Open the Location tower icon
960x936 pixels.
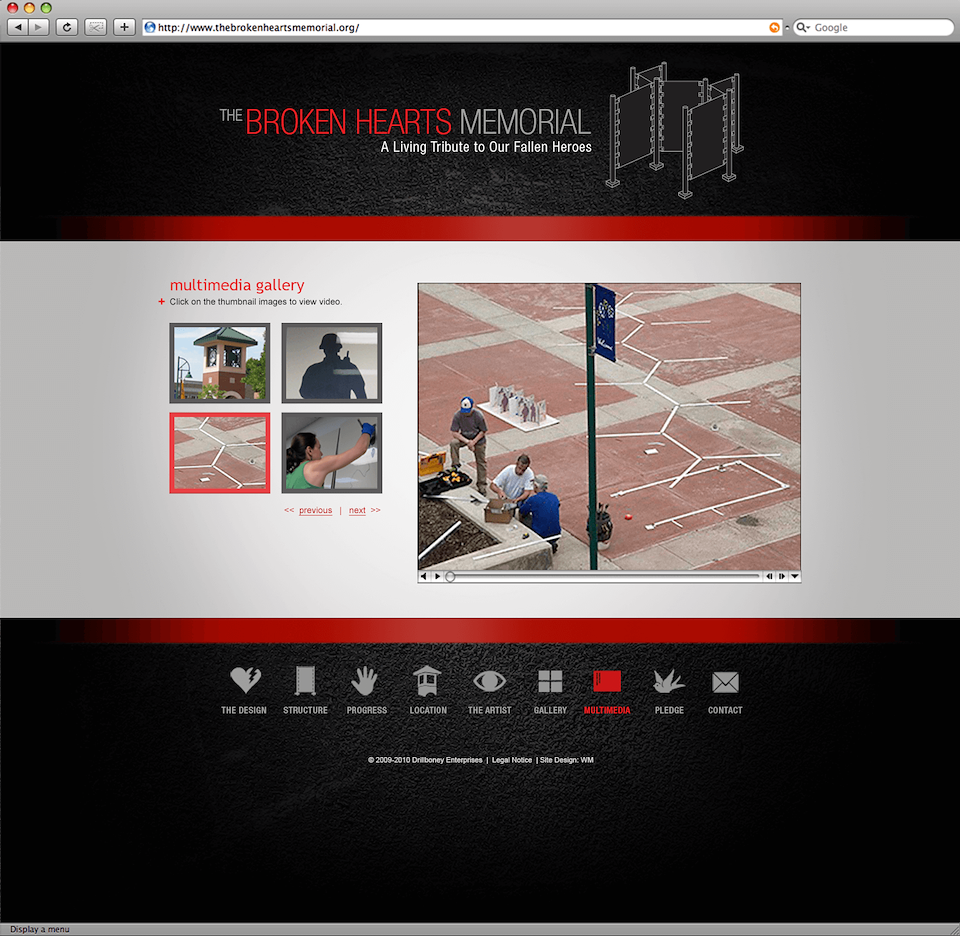(x=427, y=681)
